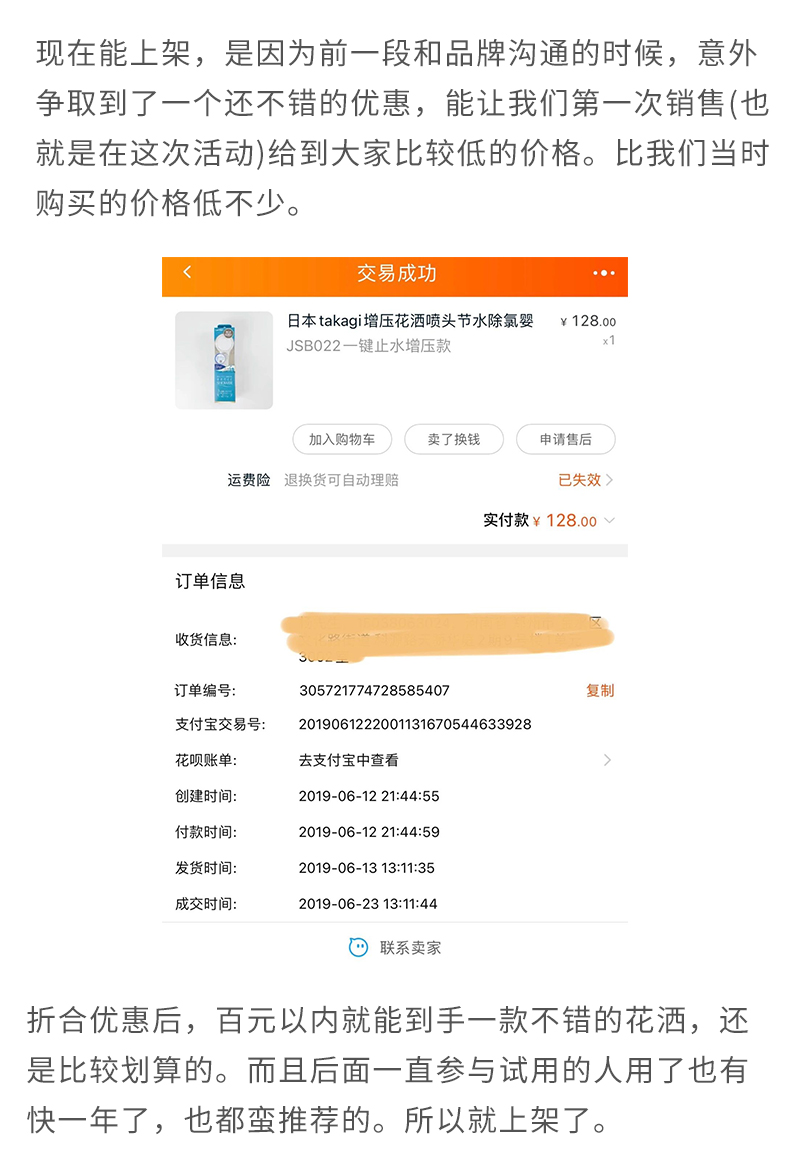Image resolution: width=790 pixels, height=1158 pixels.
Task: Open the three-dot more options menu
Action: pyautogui.click(x=603, y=273)
